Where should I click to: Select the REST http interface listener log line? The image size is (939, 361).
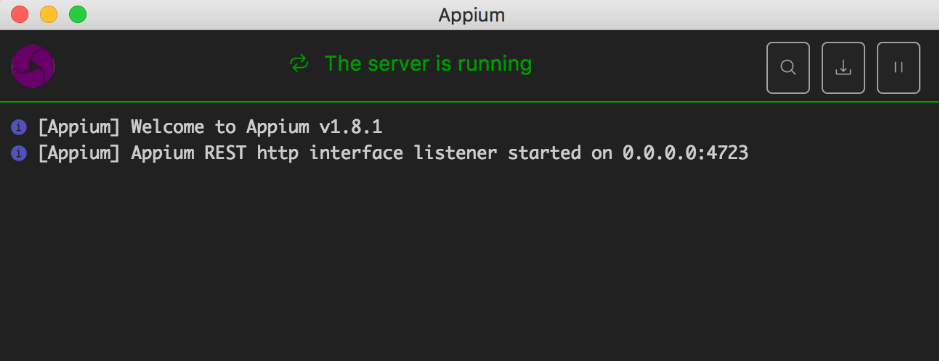click(x=393, y=153)
